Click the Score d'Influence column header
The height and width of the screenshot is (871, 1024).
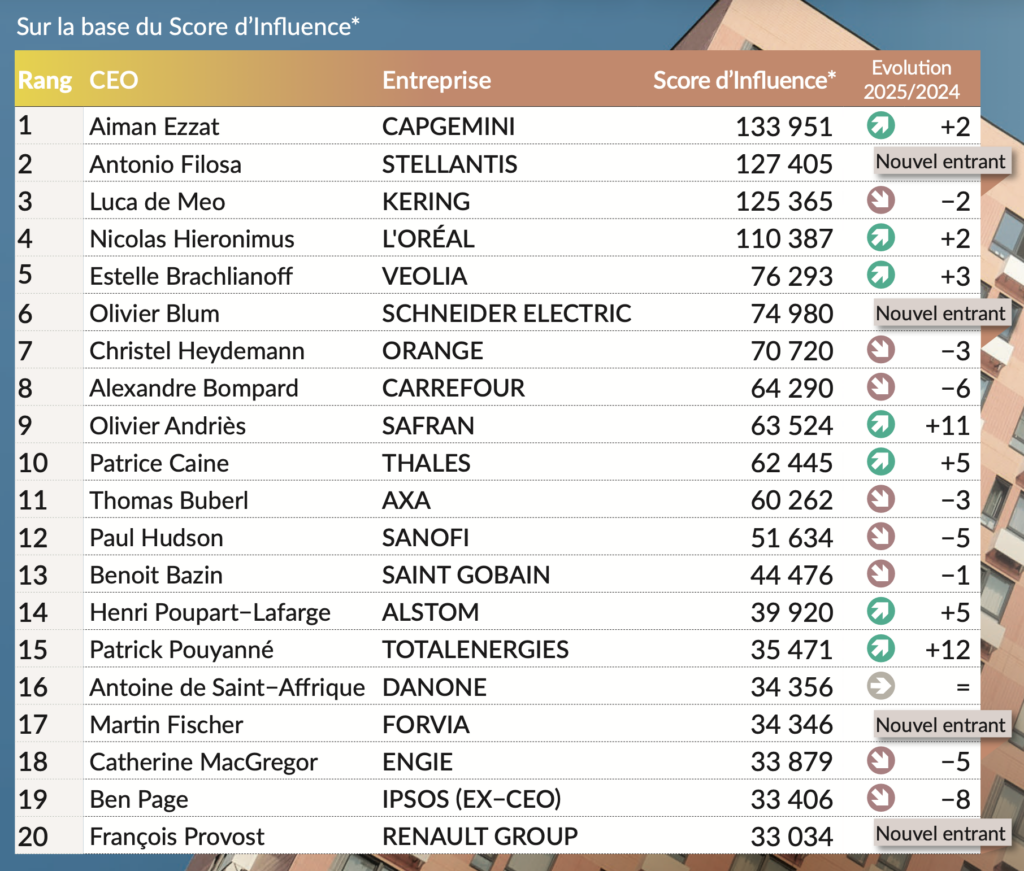click(x=744, y=80)
